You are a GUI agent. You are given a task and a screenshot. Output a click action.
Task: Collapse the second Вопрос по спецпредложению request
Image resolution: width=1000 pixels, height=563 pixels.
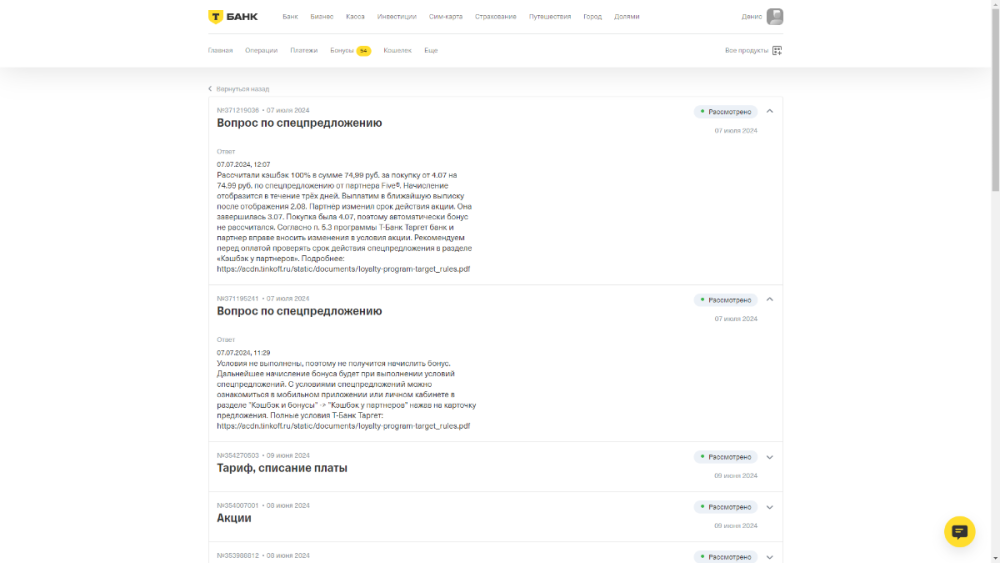[x=769, y=299]
